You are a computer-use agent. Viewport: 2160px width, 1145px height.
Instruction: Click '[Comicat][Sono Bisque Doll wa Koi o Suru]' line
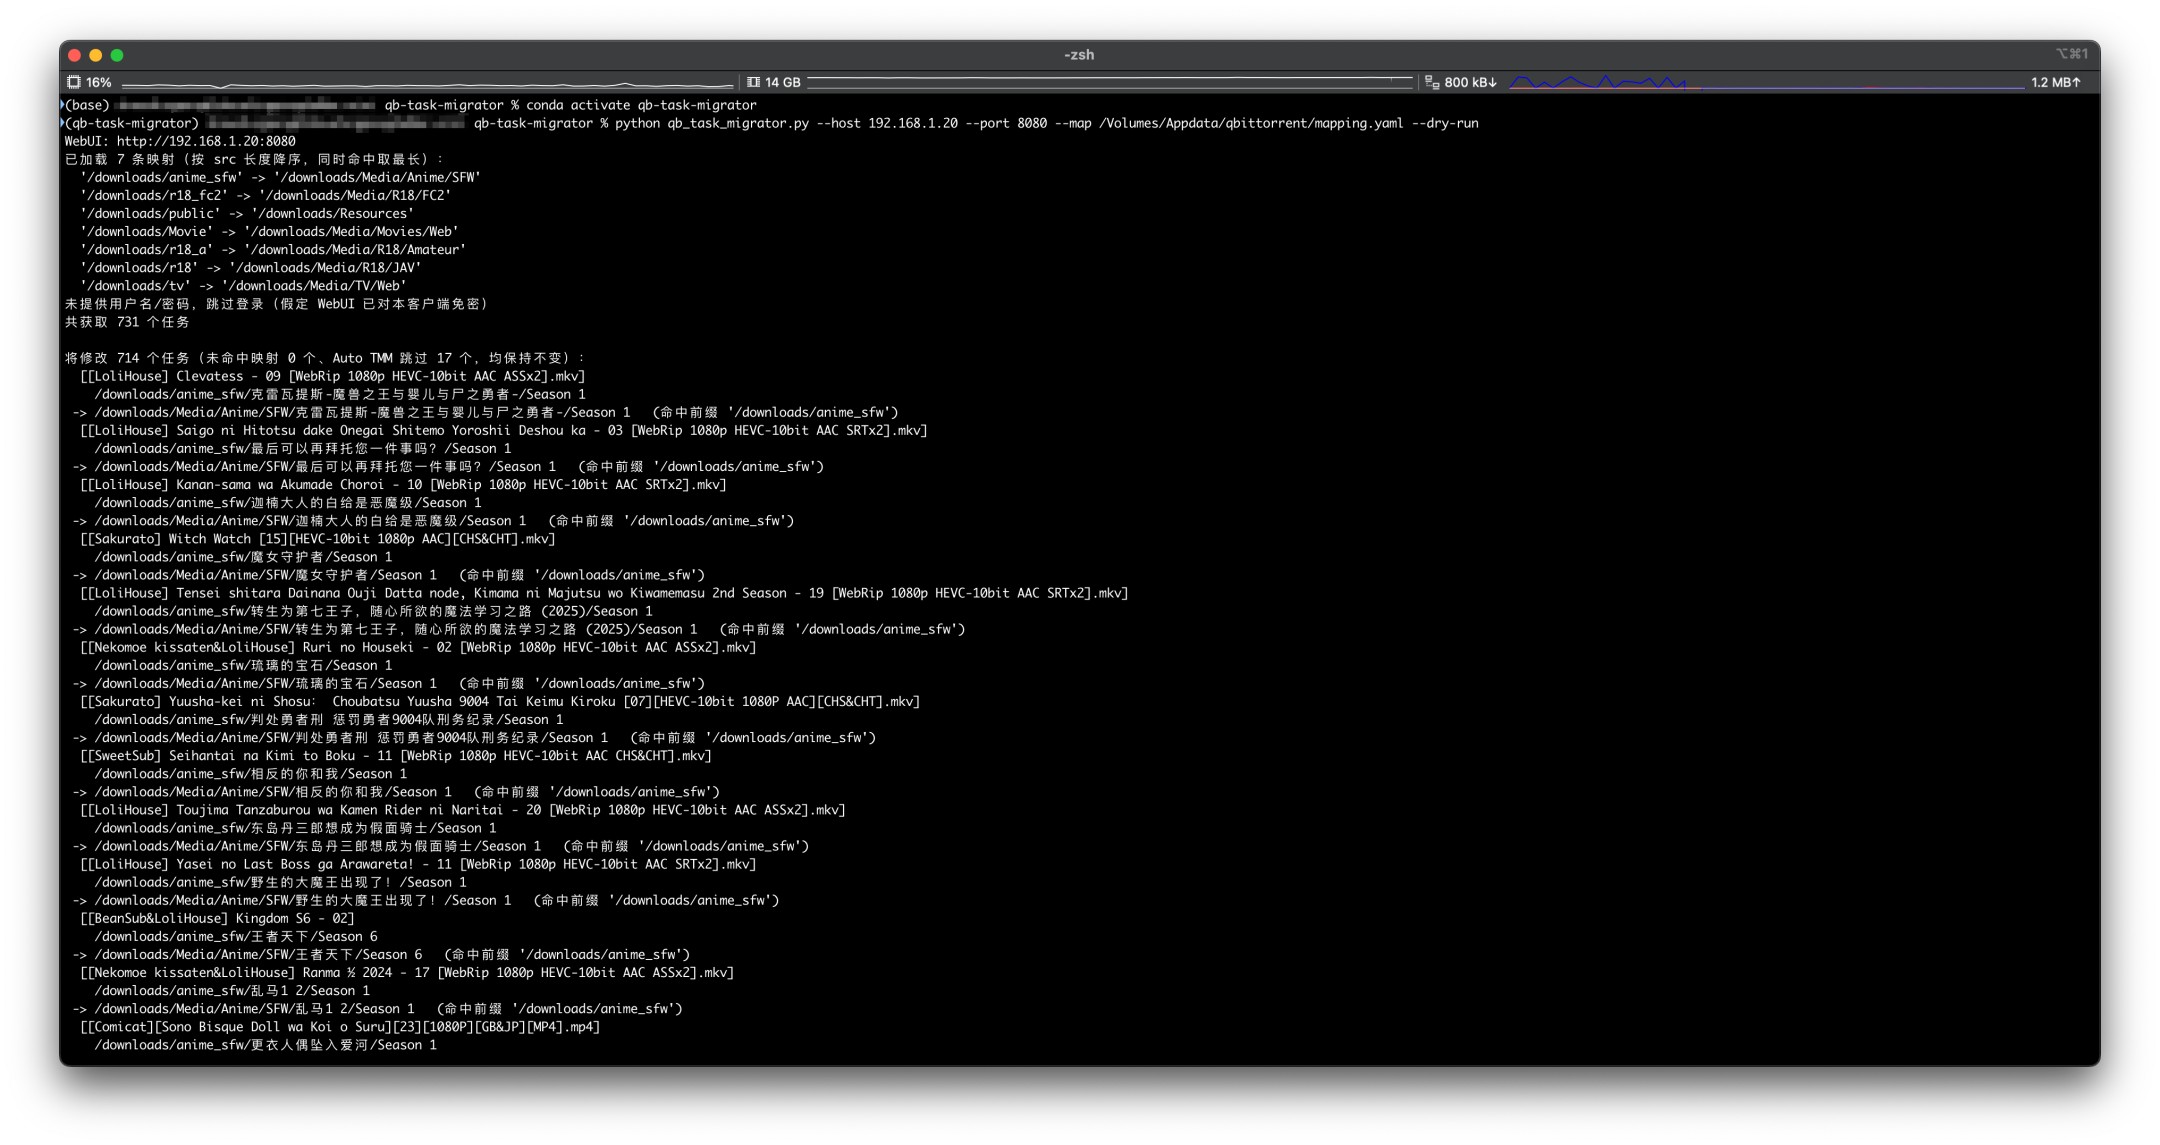[x=340, y=1026]
